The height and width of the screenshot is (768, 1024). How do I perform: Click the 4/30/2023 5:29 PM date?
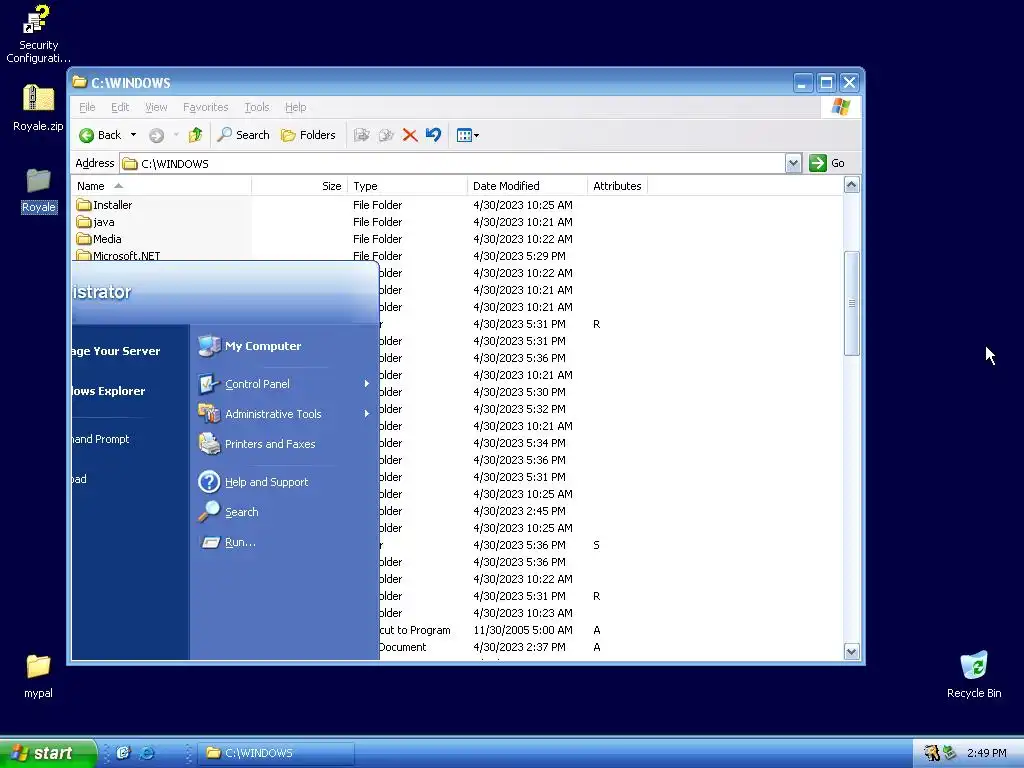(x=519, y=256)
